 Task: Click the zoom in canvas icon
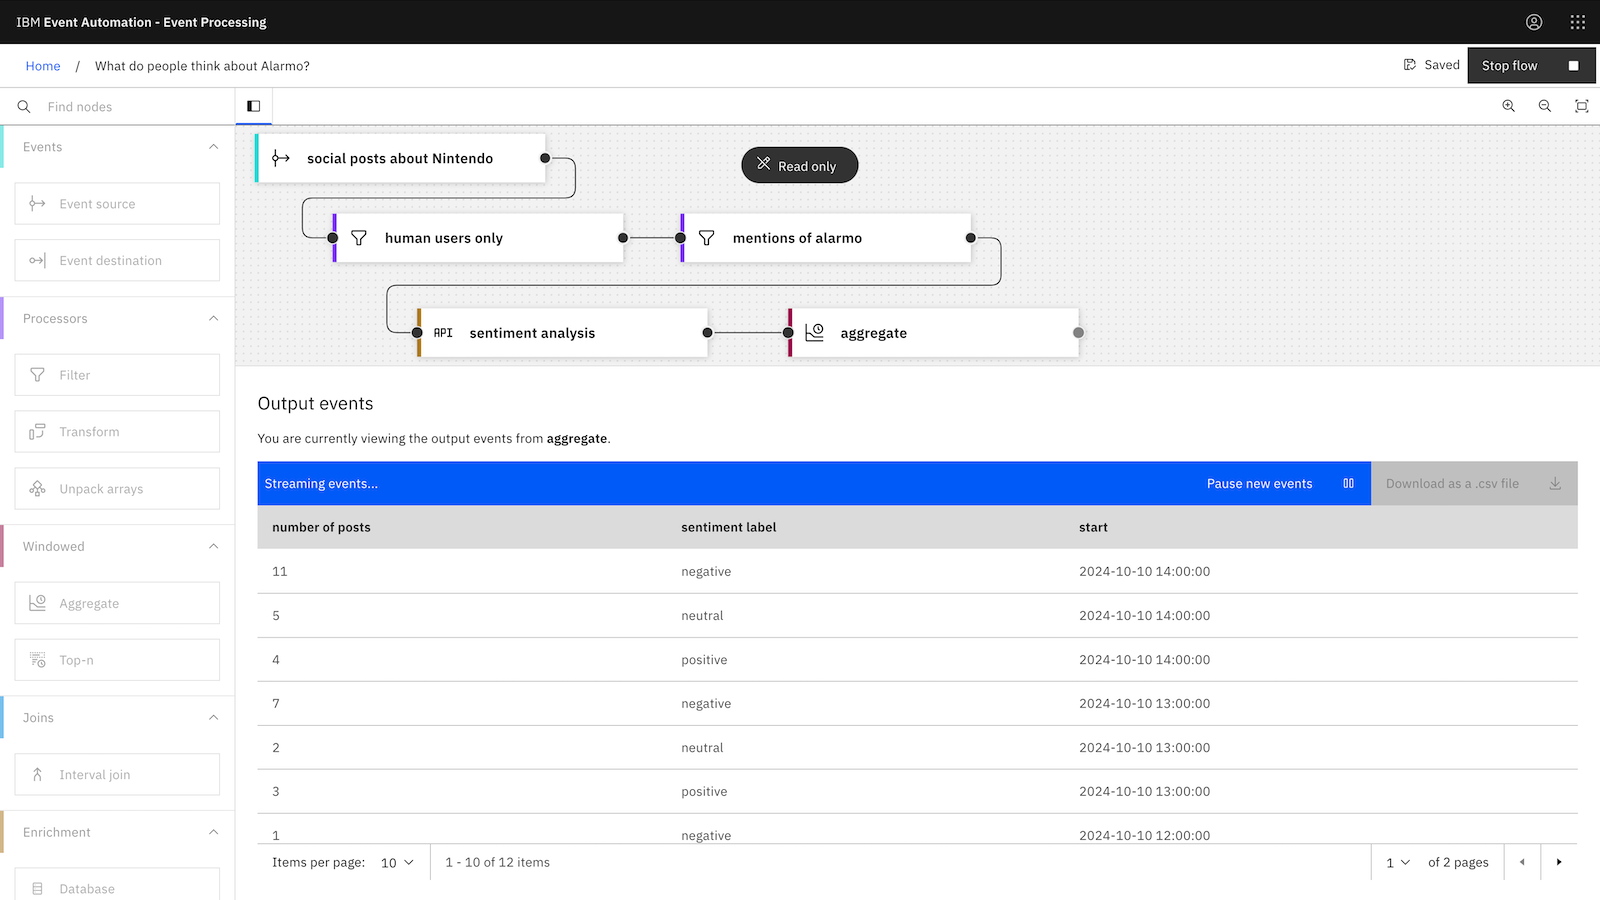coord(1508,106)
